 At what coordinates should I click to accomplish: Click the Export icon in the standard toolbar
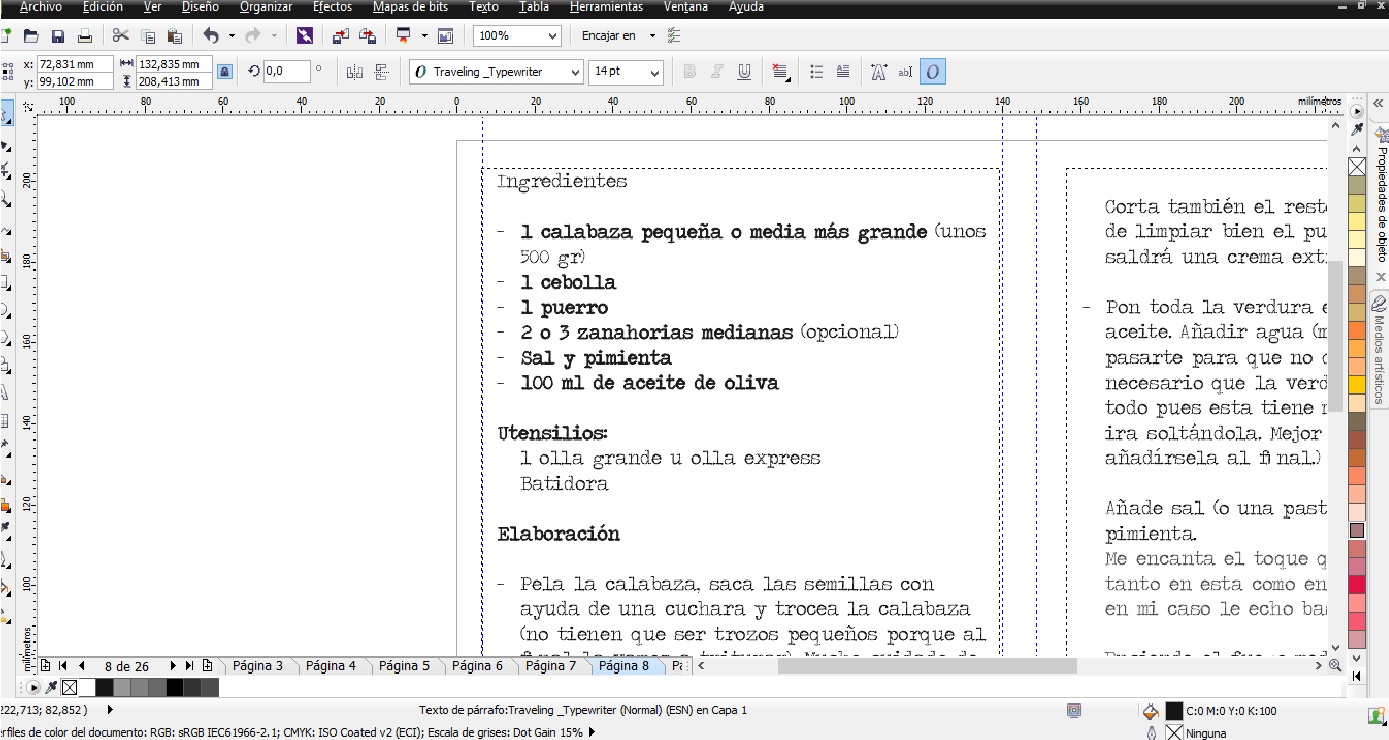(x=368, y=36)
